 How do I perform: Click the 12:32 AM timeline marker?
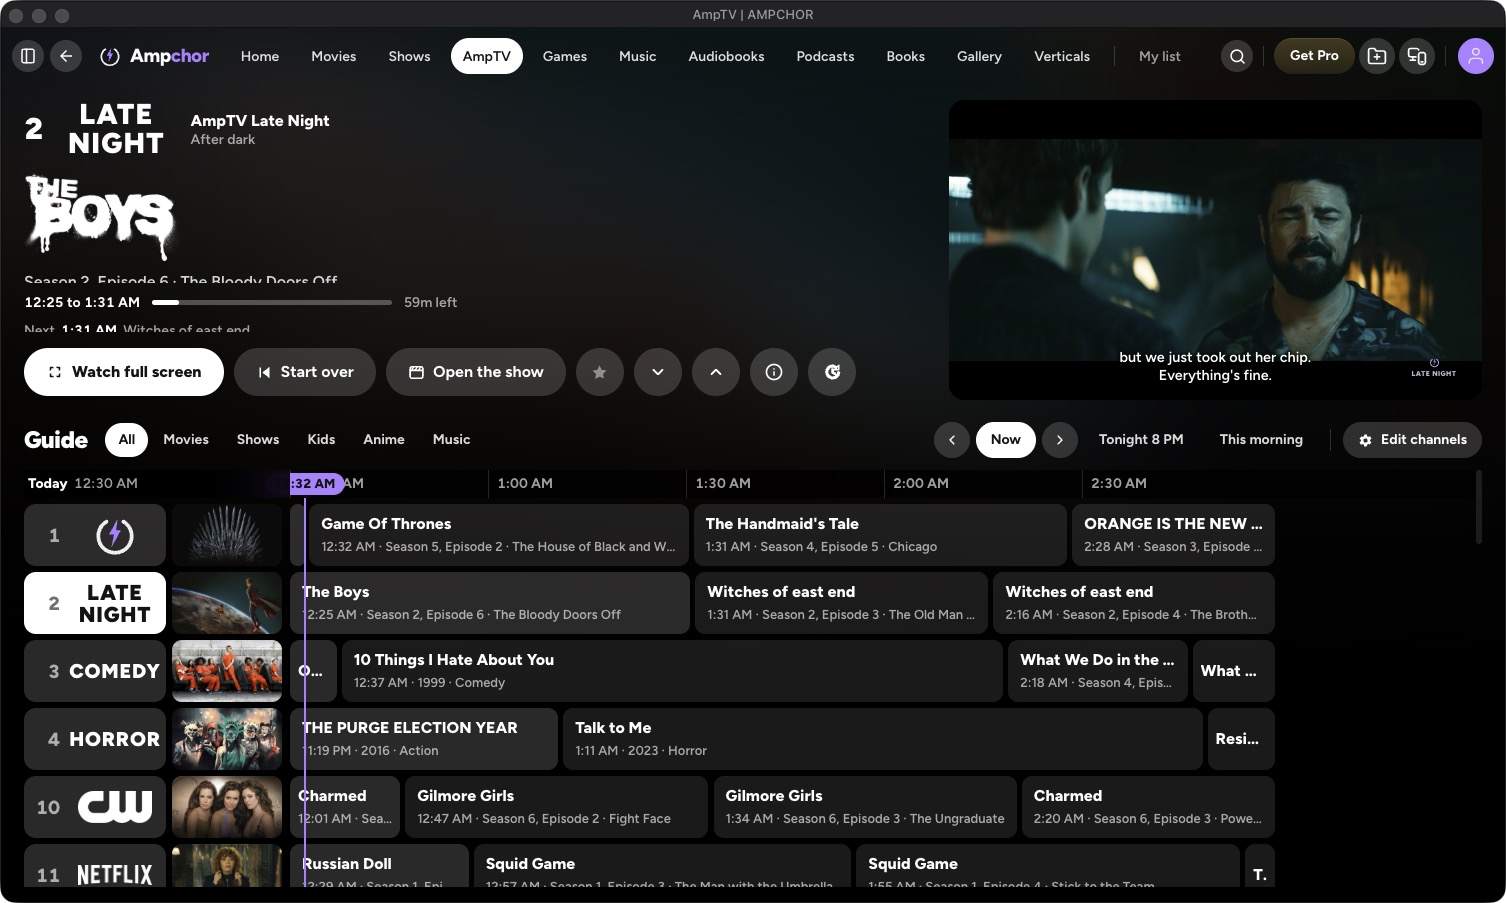coord(316,484)
